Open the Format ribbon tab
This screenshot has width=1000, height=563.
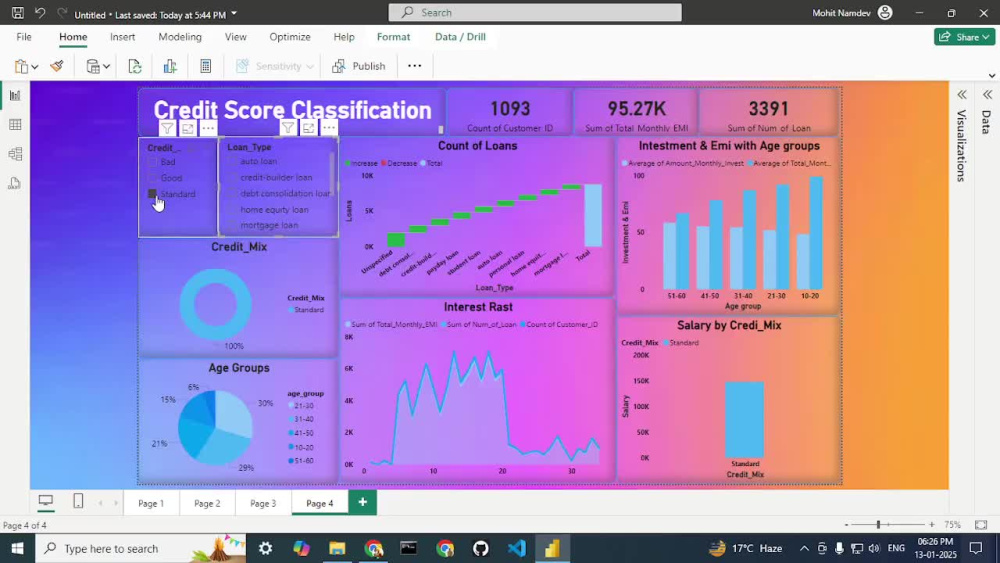tap(393, 37)
